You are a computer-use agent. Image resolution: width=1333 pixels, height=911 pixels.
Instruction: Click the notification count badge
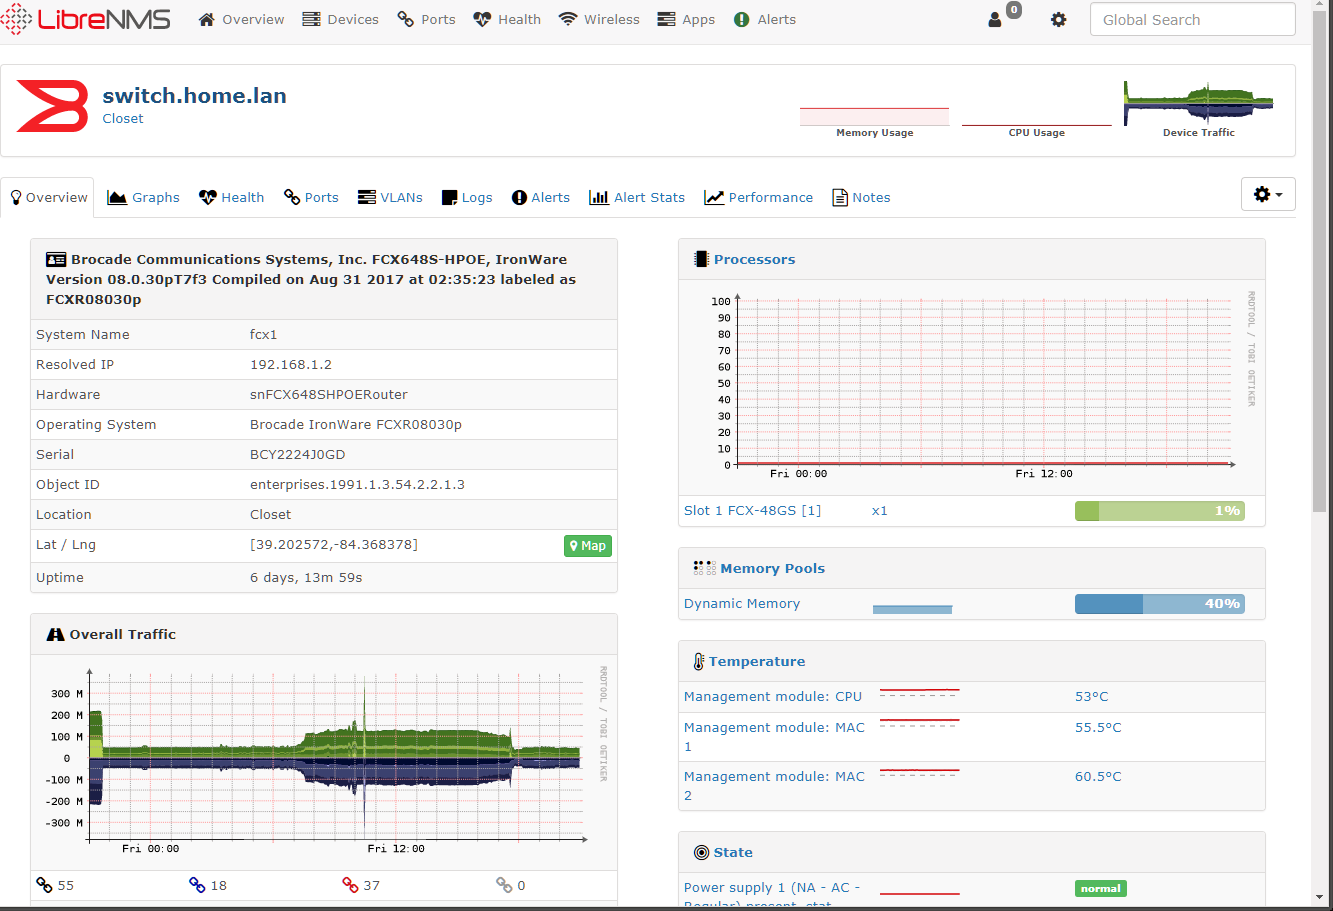click(1013, 10)
